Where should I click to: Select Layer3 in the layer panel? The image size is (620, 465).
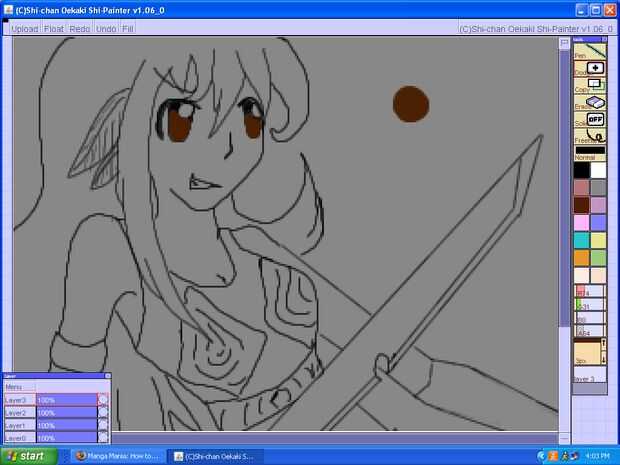[x=20, y=400]
